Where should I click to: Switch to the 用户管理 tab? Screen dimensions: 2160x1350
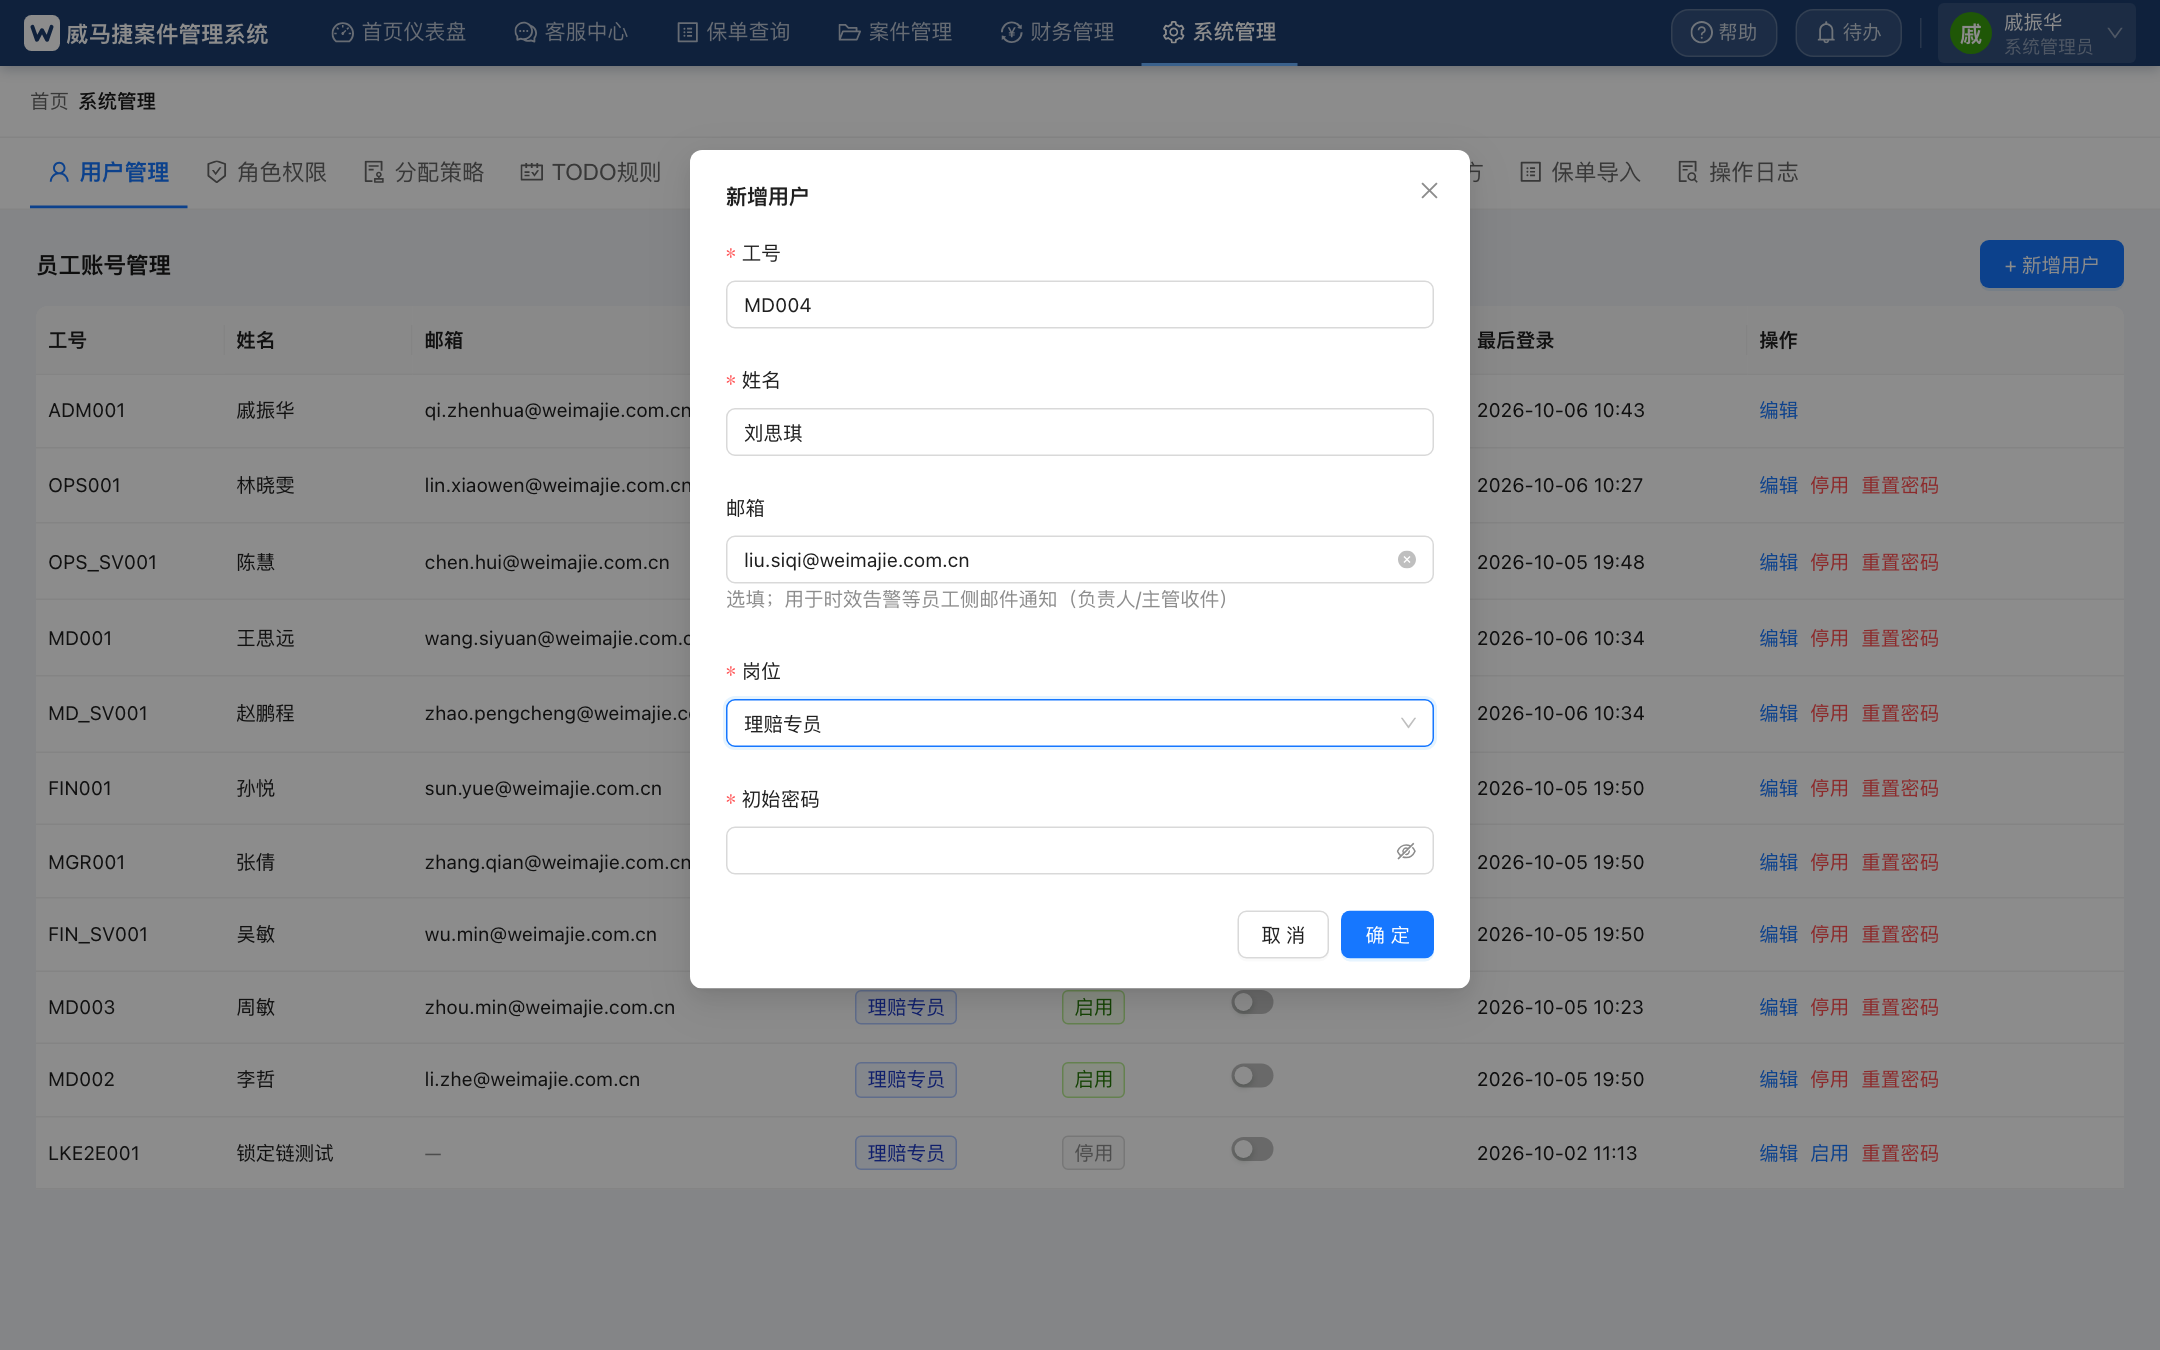pyautogui.click(x=109, y=172)
